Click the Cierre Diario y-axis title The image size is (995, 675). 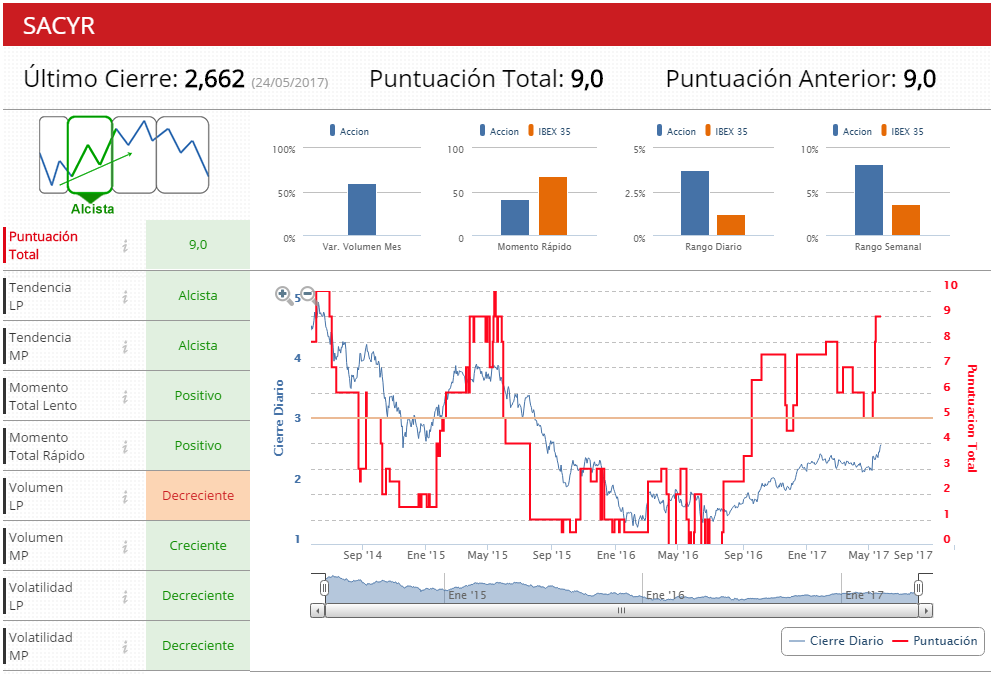coord(279,418)
